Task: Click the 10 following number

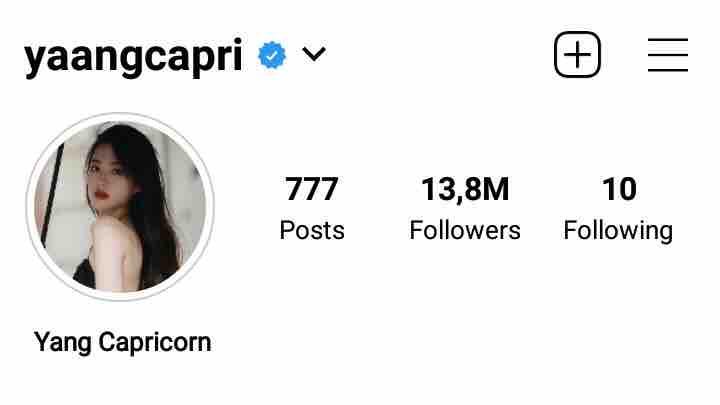Action: [x=619, y=189]
